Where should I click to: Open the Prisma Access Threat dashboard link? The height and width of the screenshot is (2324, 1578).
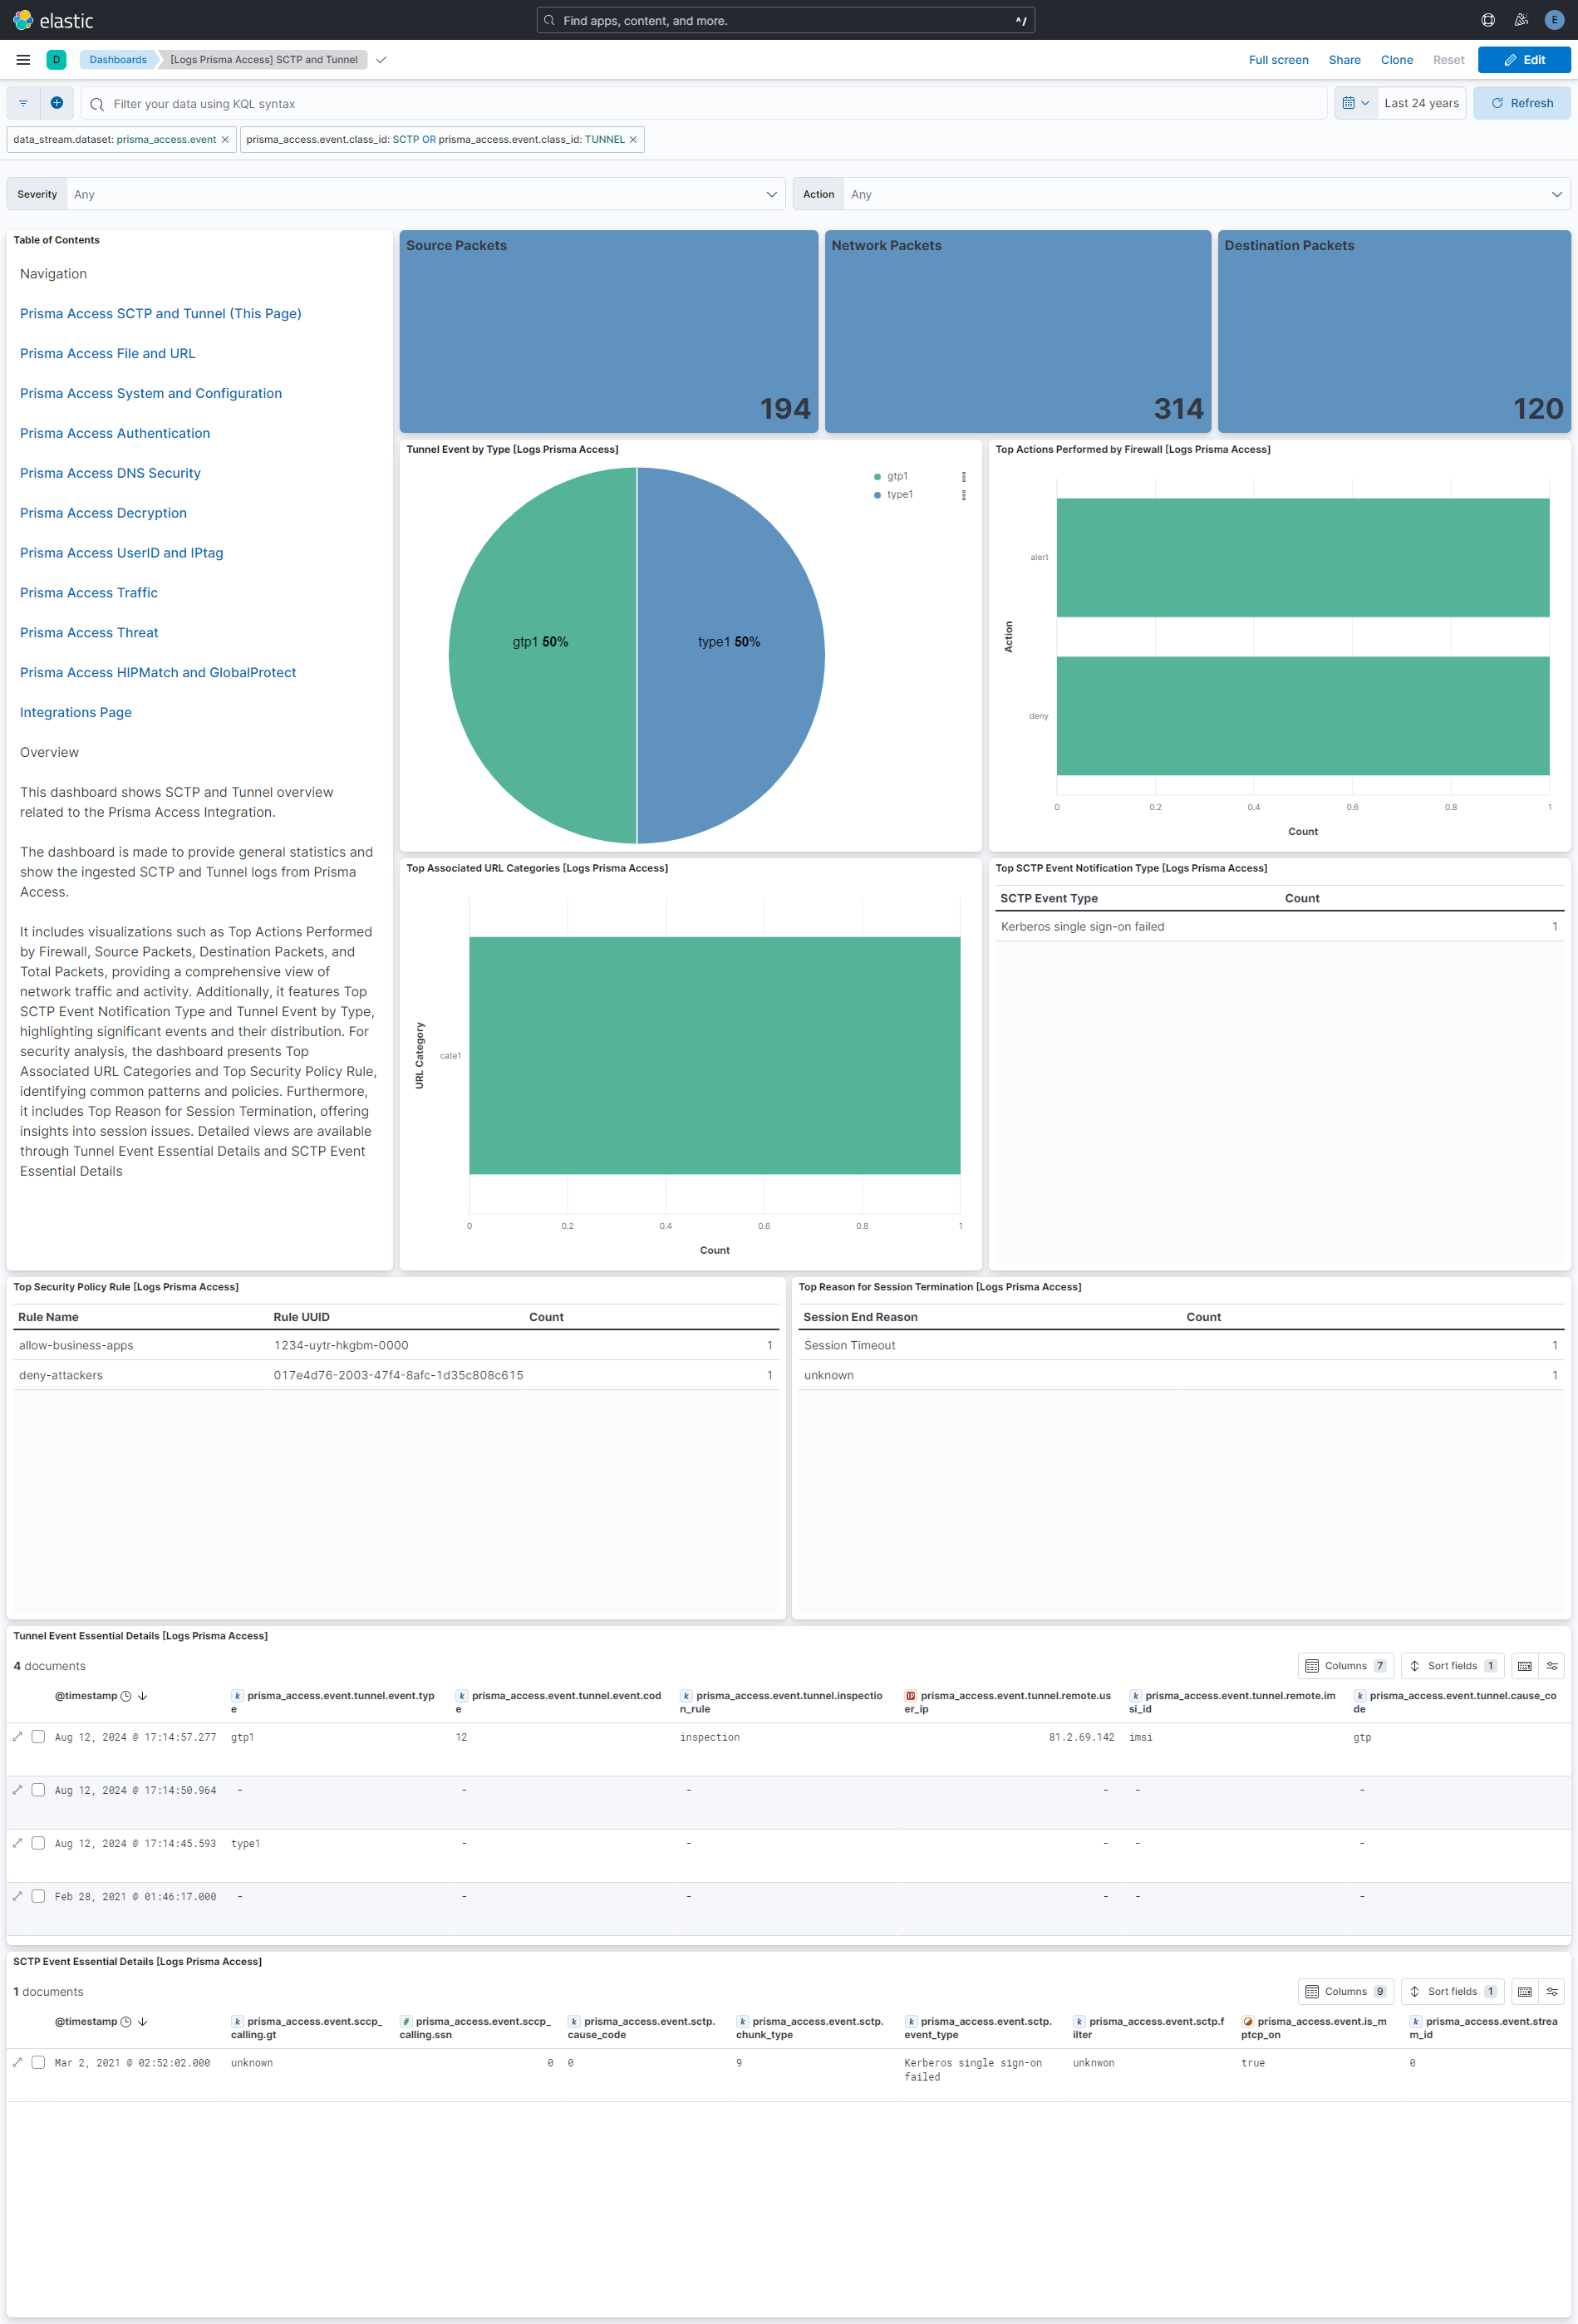click(x=88, y=632)
